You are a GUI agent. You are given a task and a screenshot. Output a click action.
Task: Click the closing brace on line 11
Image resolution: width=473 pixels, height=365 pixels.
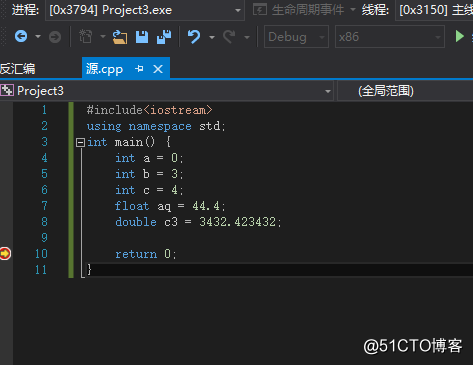[89, 269]
